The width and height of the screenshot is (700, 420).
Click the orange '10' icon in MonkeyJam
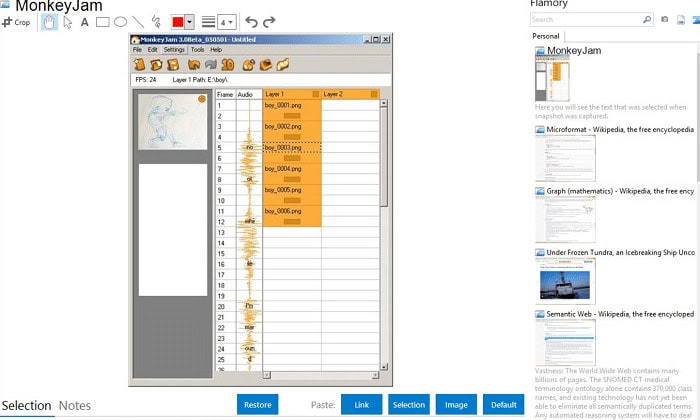coord(228,65)
